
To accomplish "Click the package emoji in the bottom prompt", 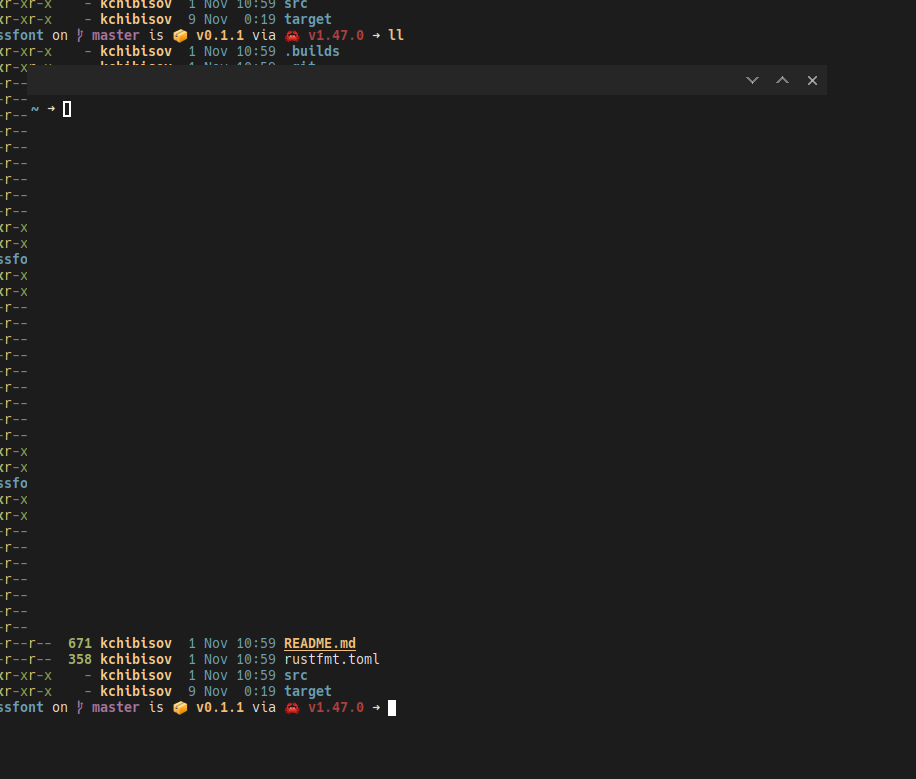I will point(181,708).
